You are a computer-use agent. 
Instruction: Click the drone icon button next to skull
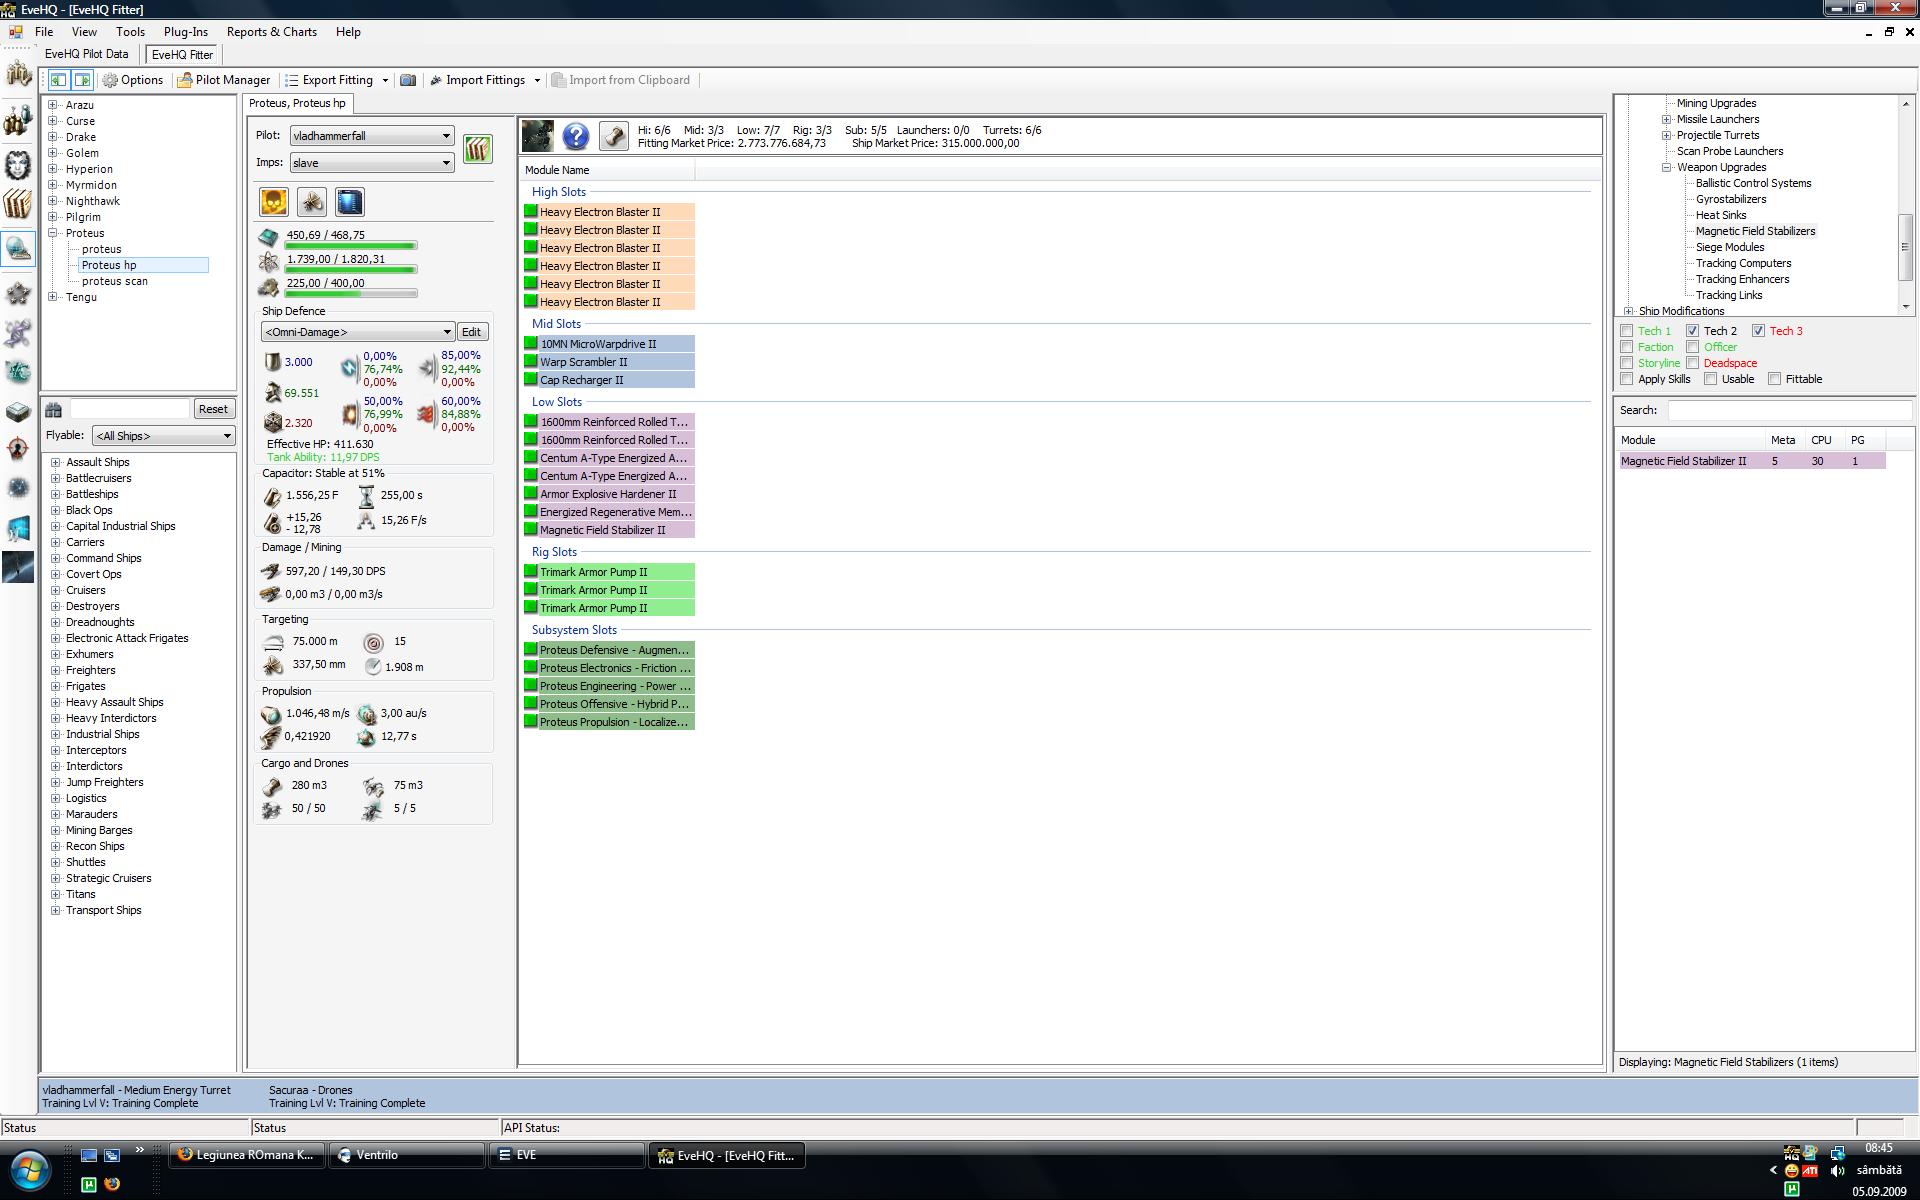pos(311,202)
